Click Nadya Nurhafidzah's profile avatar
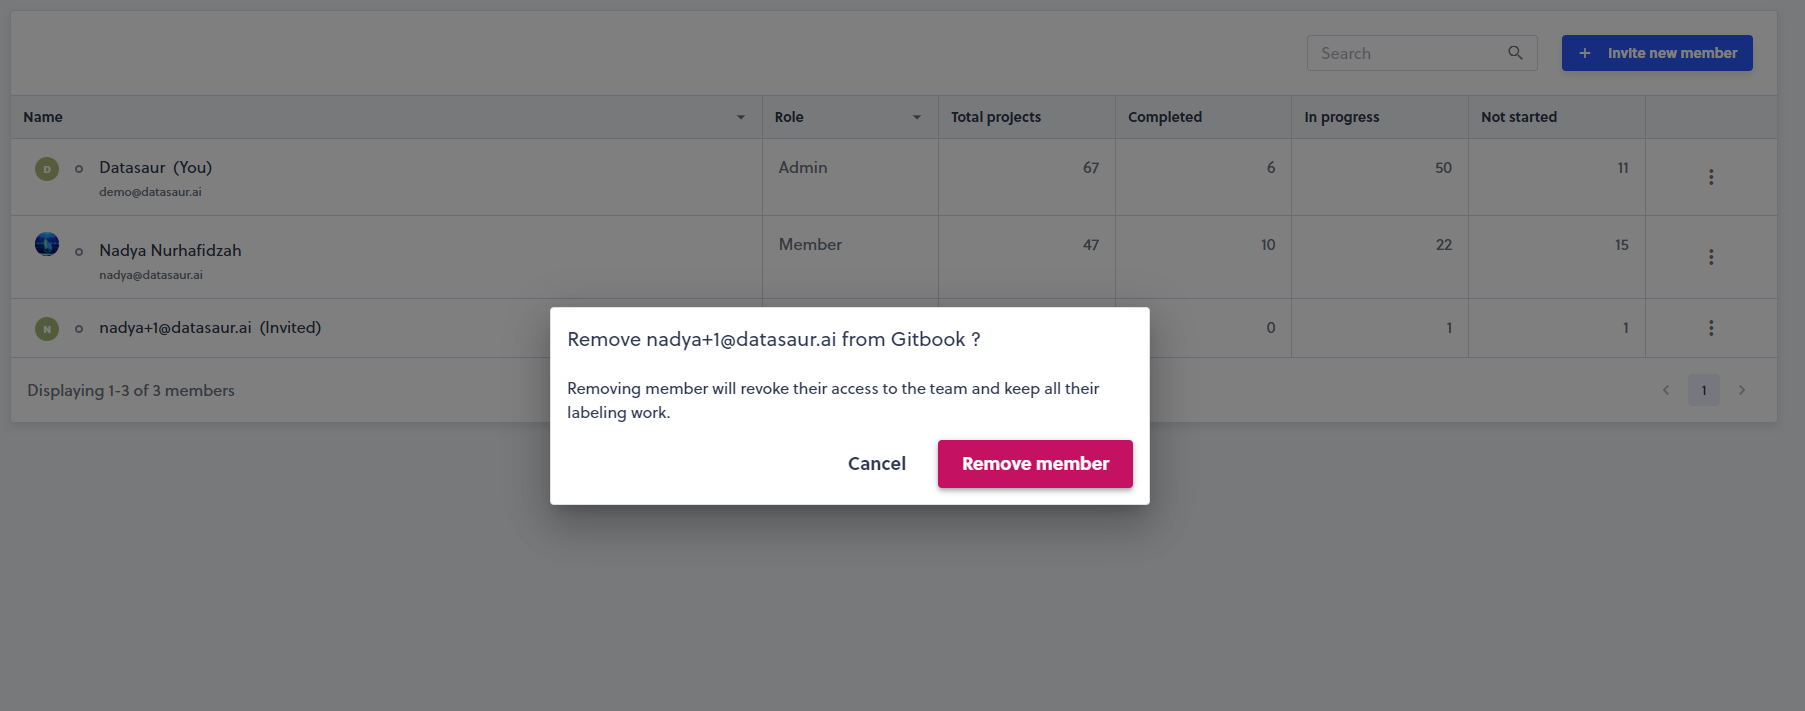Image resolution: width=1805 pixels, height=711 pixels. [x=47, y=244]
